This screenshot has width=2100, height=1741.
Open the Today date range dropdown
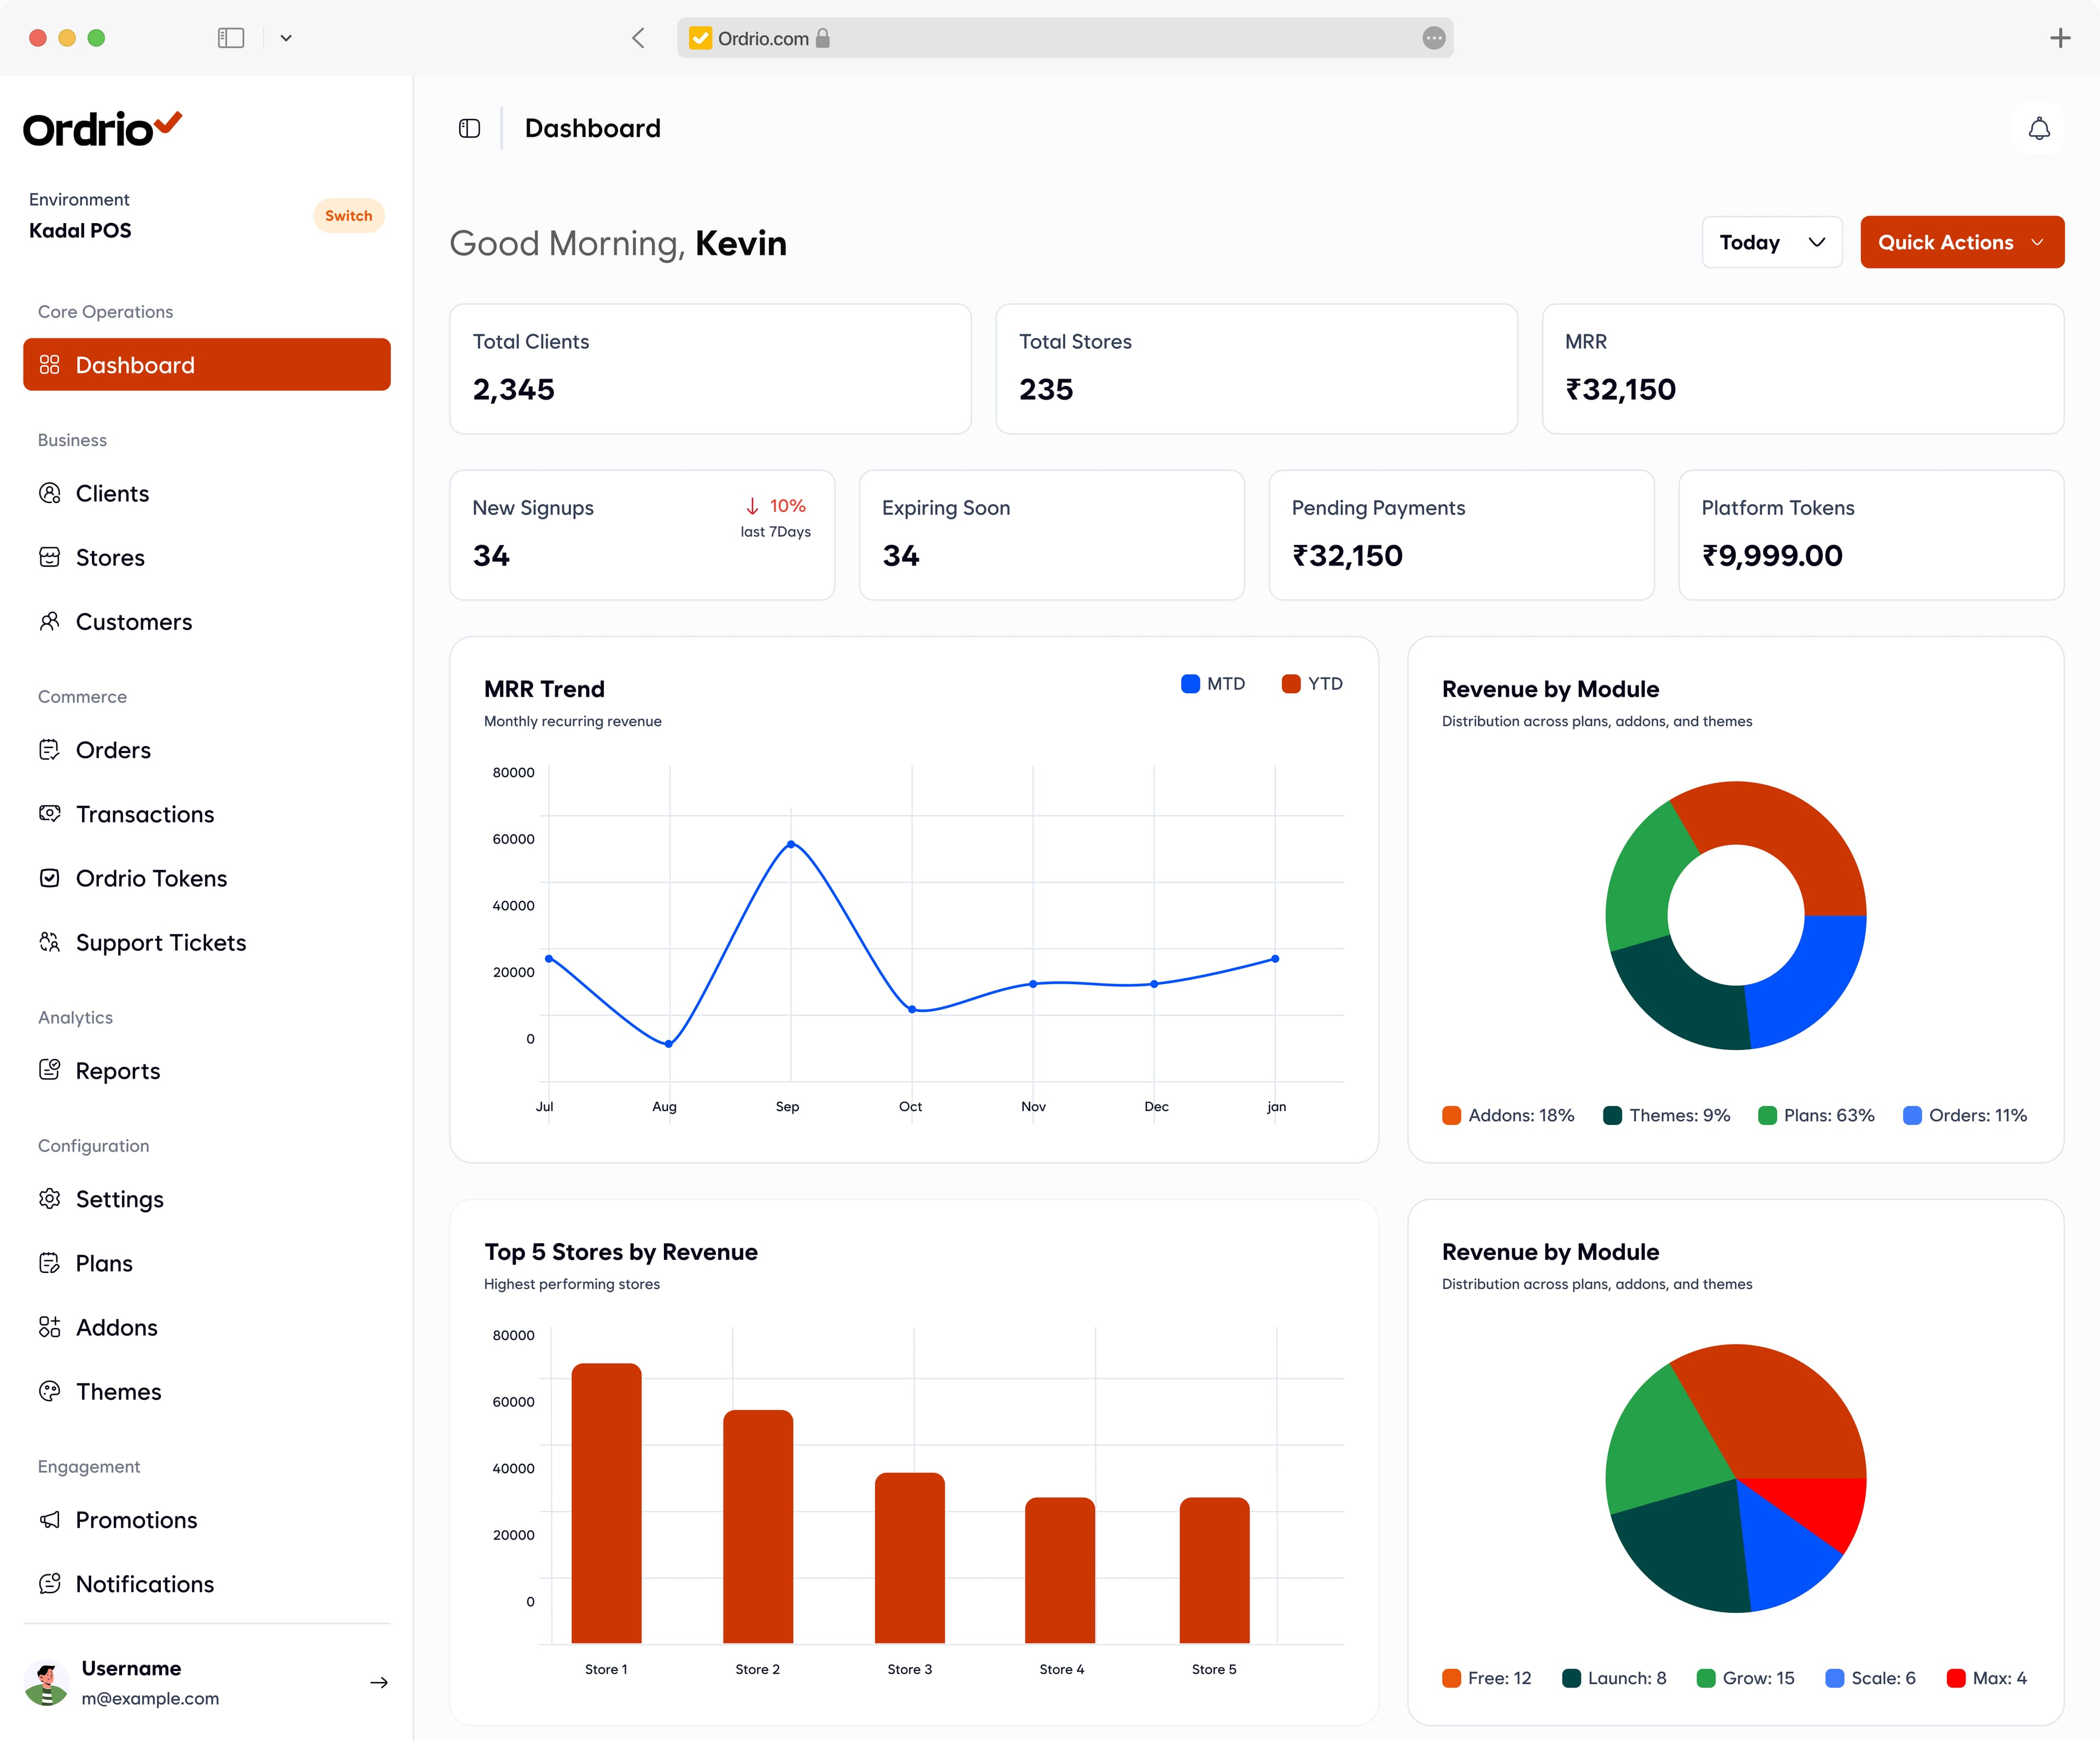point(1771,242)
